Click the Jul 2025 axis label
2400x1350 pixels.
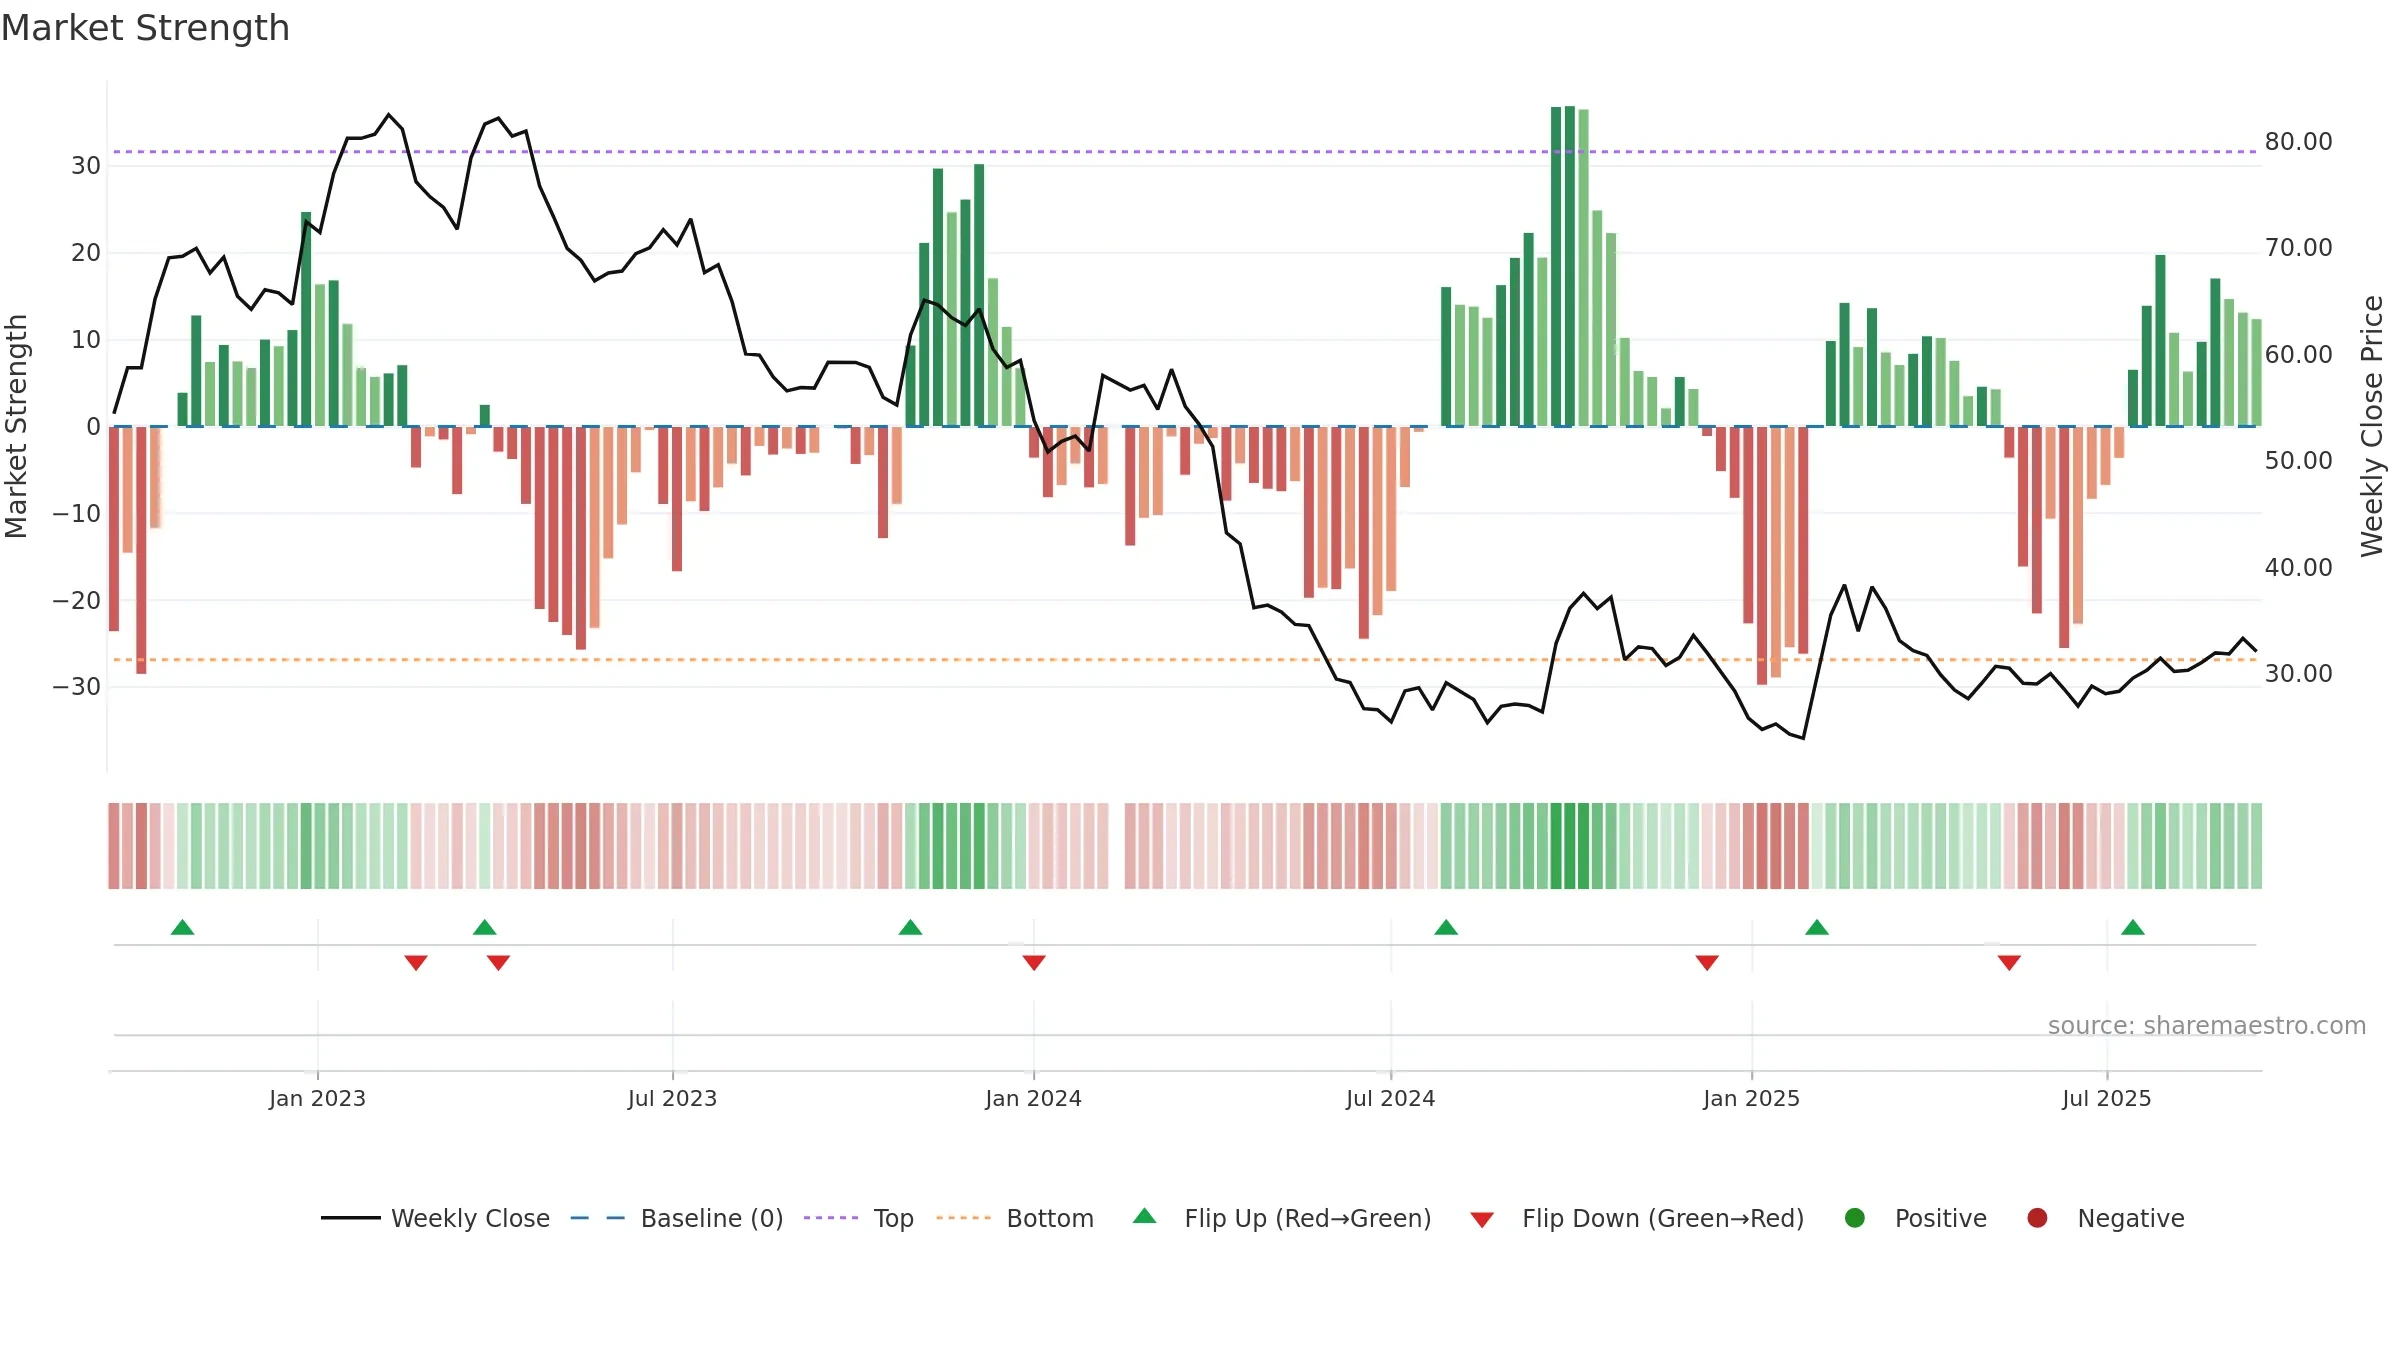[x=2106, y=1098]
